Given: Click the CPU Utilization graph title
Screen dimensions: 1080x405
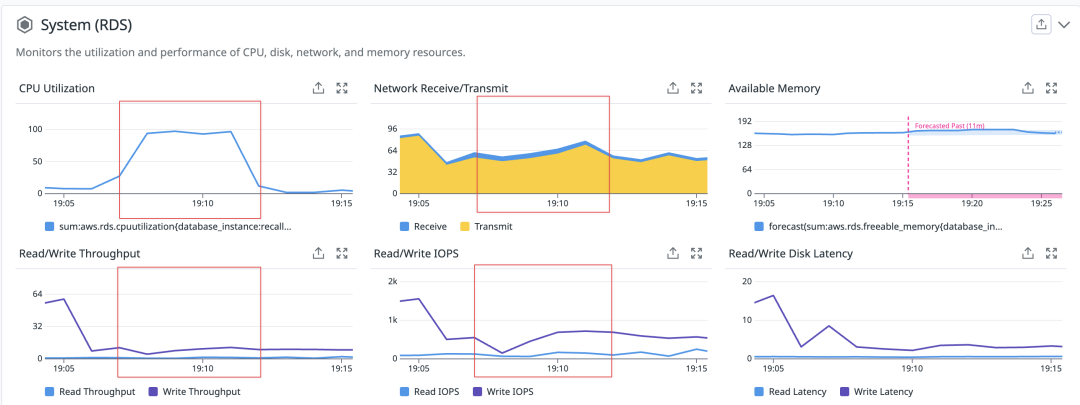Looking at the screenshot, I should coord(57,88).
